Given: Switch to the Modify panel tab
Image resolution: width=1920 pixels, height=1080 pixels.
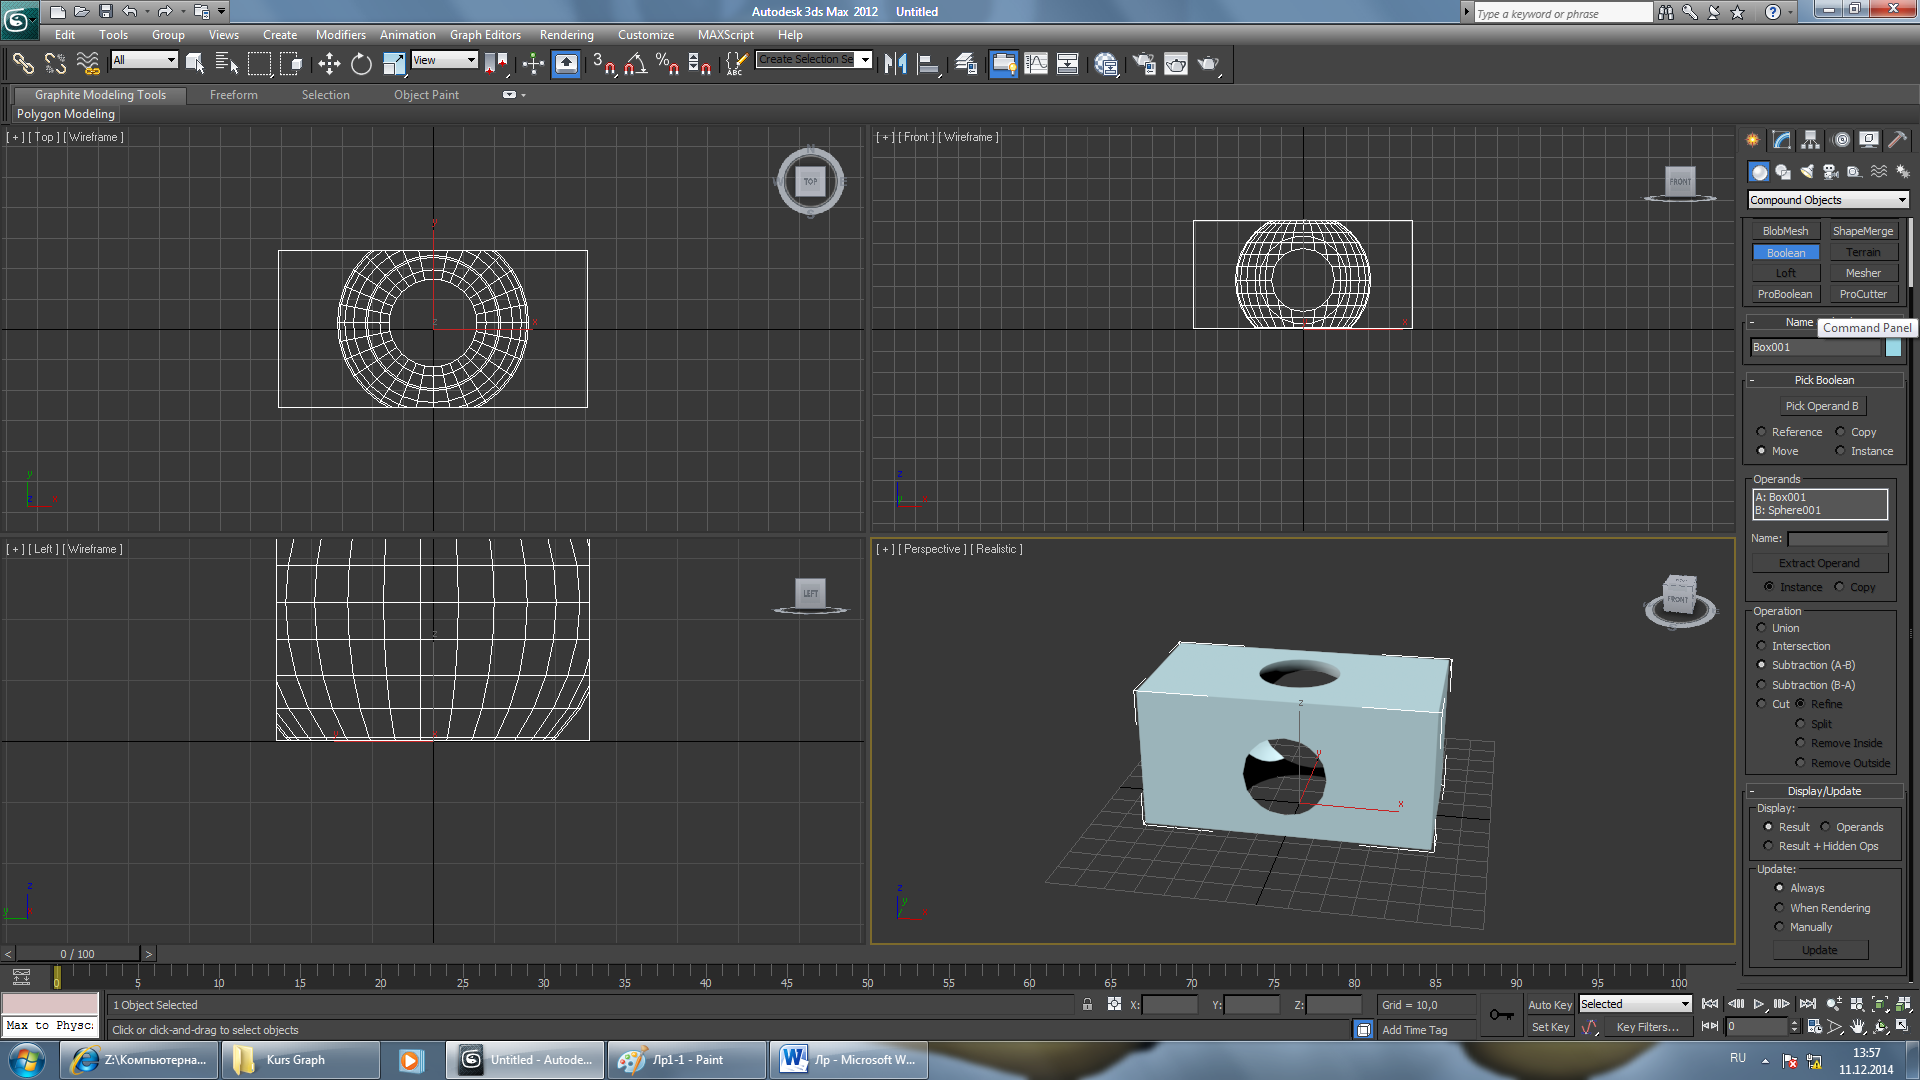Looking at the screenshot, I should coord(1782,140).
